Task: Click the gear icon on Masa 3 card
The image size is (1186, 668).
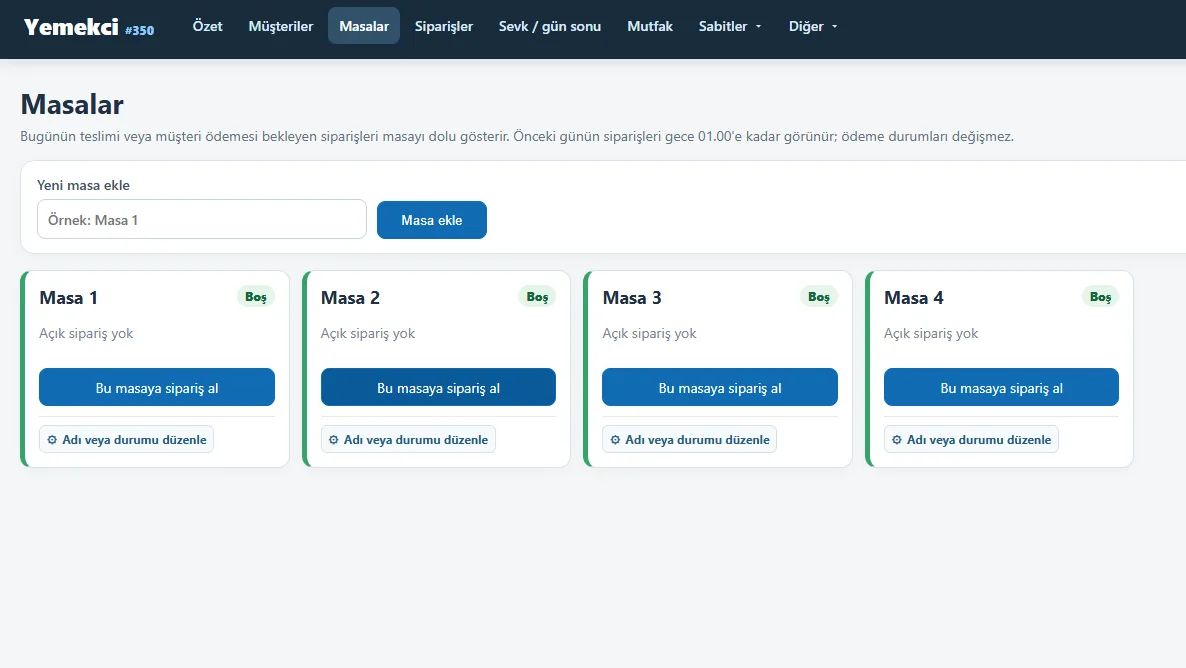Action: pos(615,440)
